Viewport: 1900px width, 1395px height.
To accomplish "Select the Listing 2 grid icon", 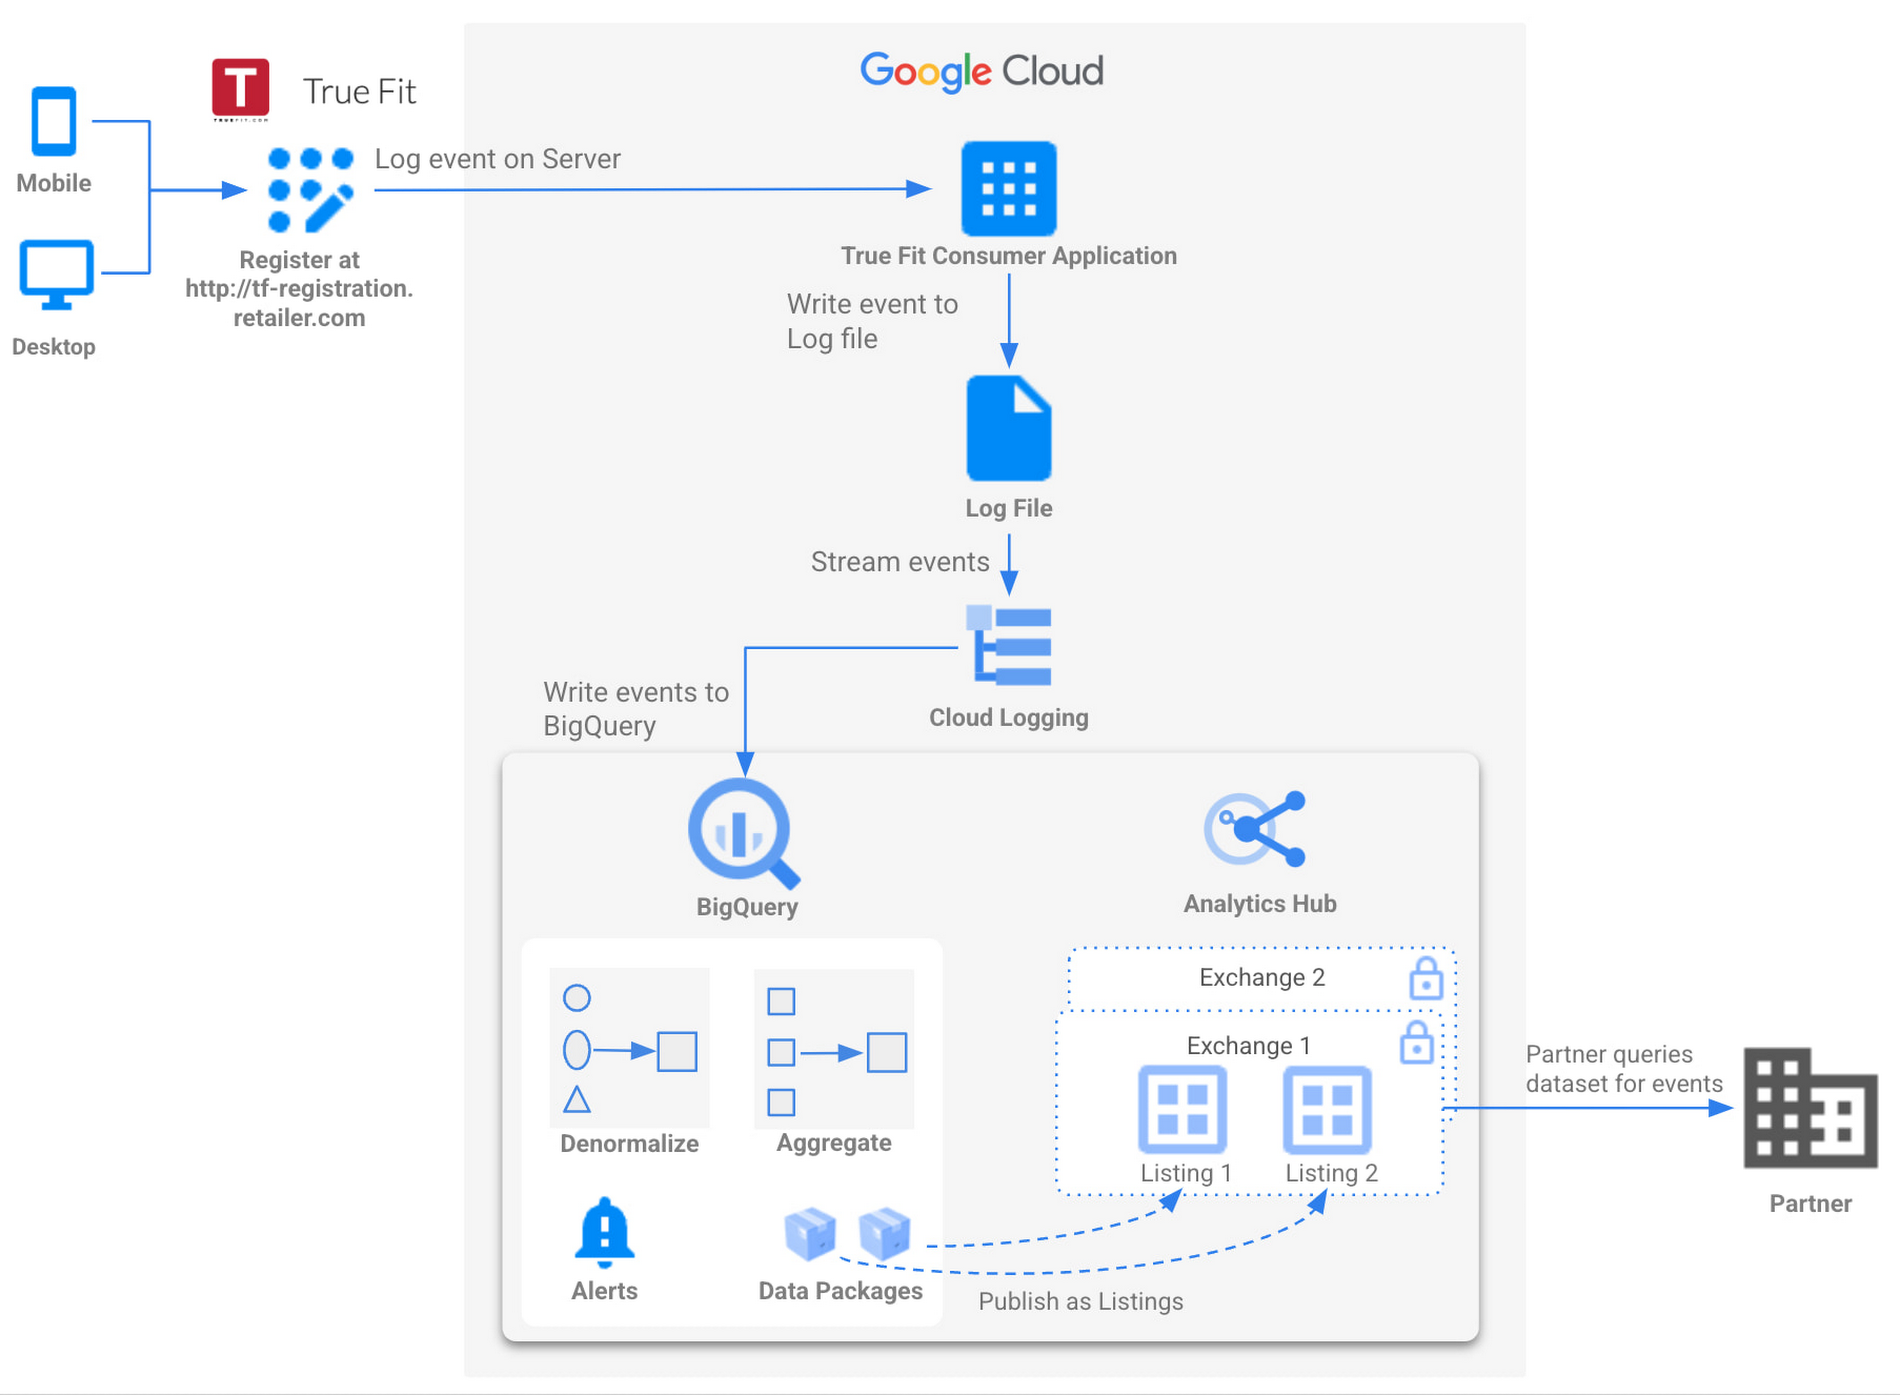I will [1328, 1110].
